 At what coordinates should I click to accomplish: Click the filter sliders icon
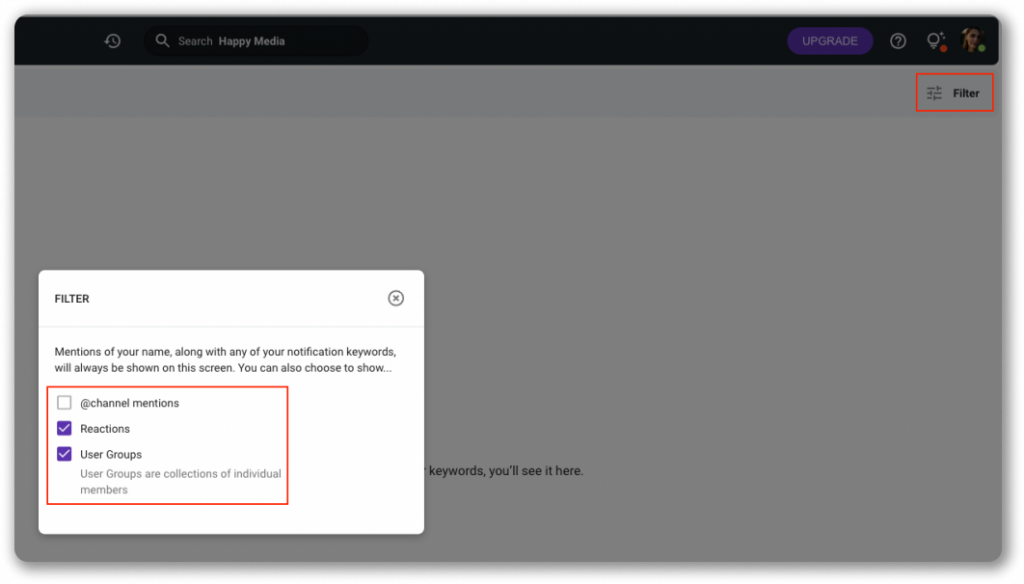[x=934, y=93]
